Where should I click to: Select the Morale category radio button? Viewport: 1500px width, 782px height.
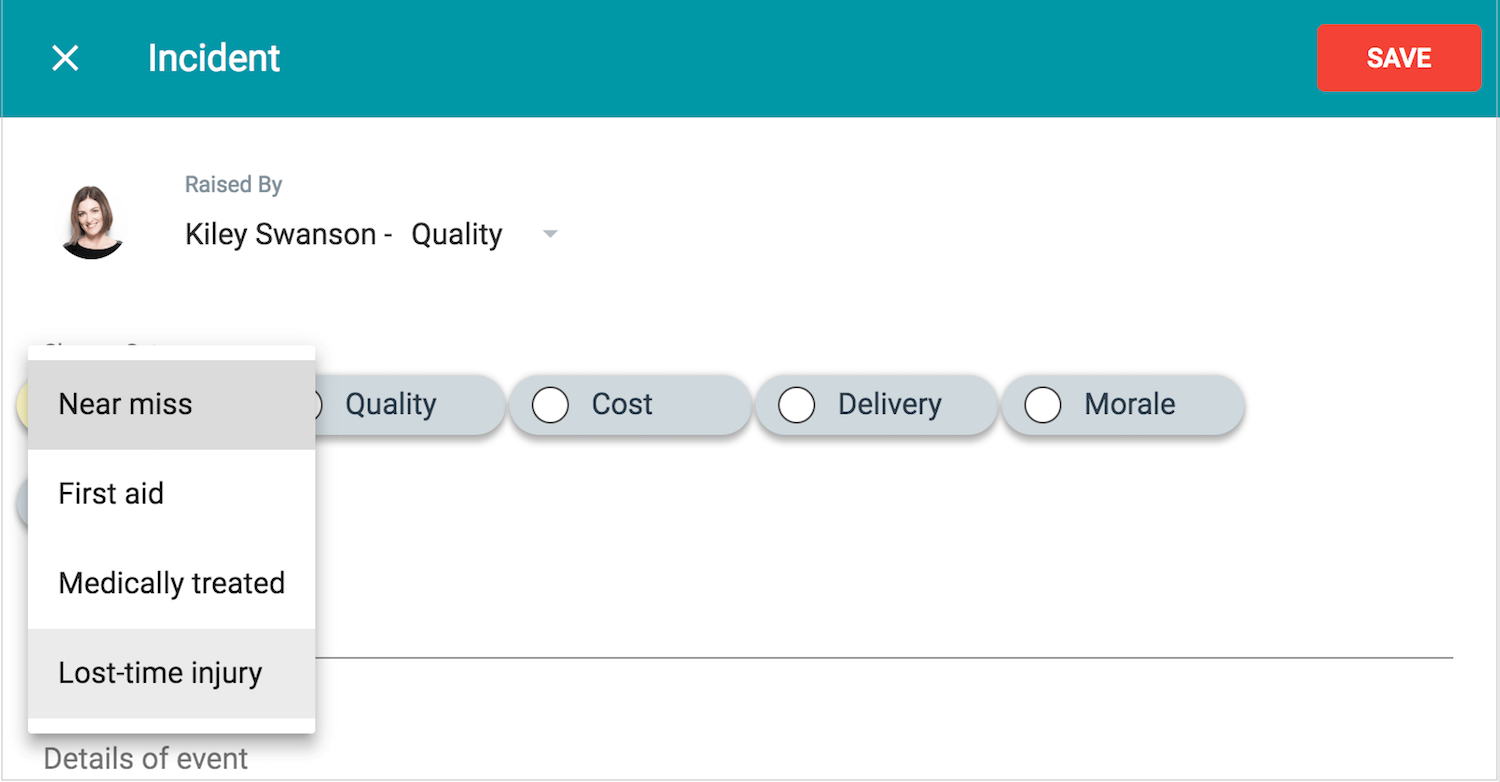(1042, 405)
